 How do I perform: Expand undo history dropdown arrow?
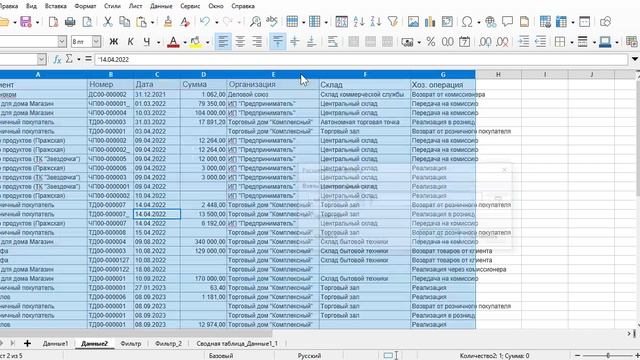coord(216,22)
